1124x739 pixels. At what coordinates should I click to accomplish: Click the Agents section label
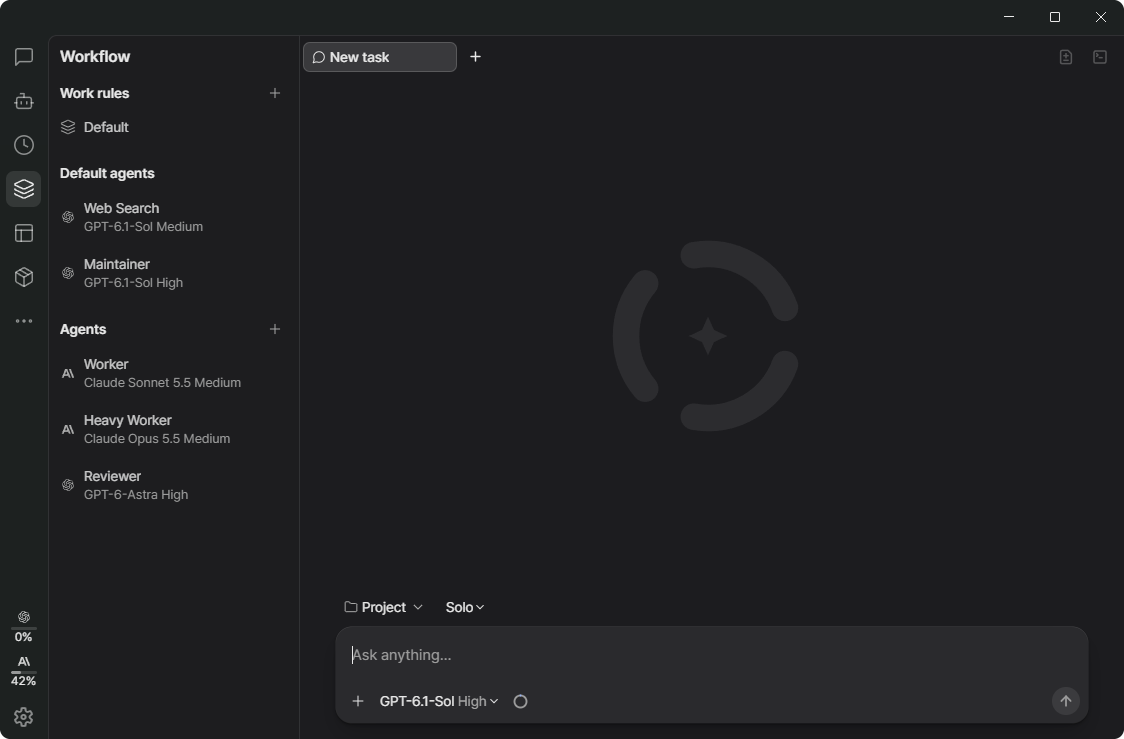[83, 329]
